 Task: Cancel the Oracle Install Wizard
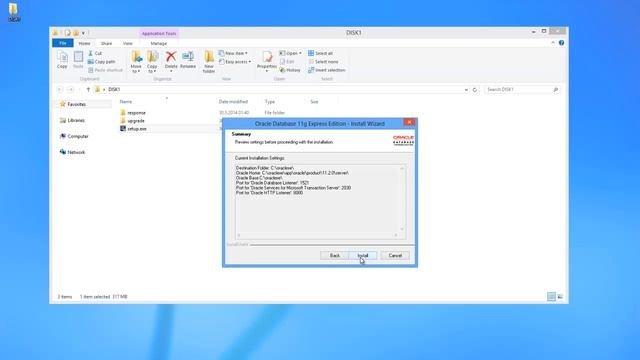pos(395,256)
